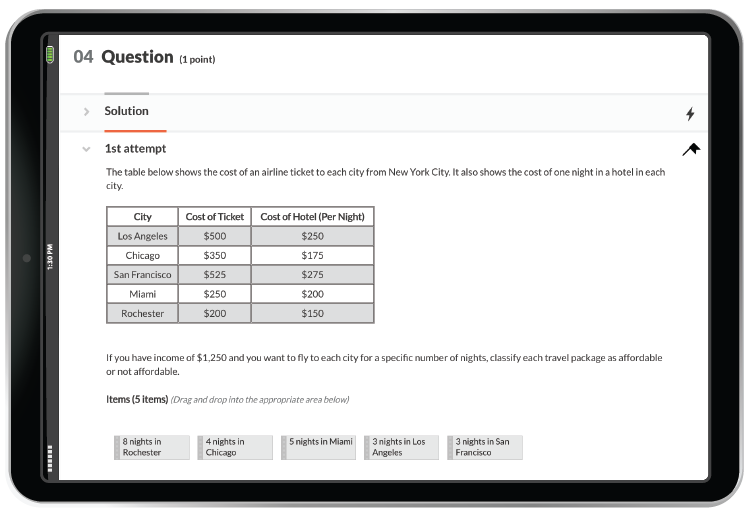Tap the green battery icon on tablet bezel

coord(49,55)
